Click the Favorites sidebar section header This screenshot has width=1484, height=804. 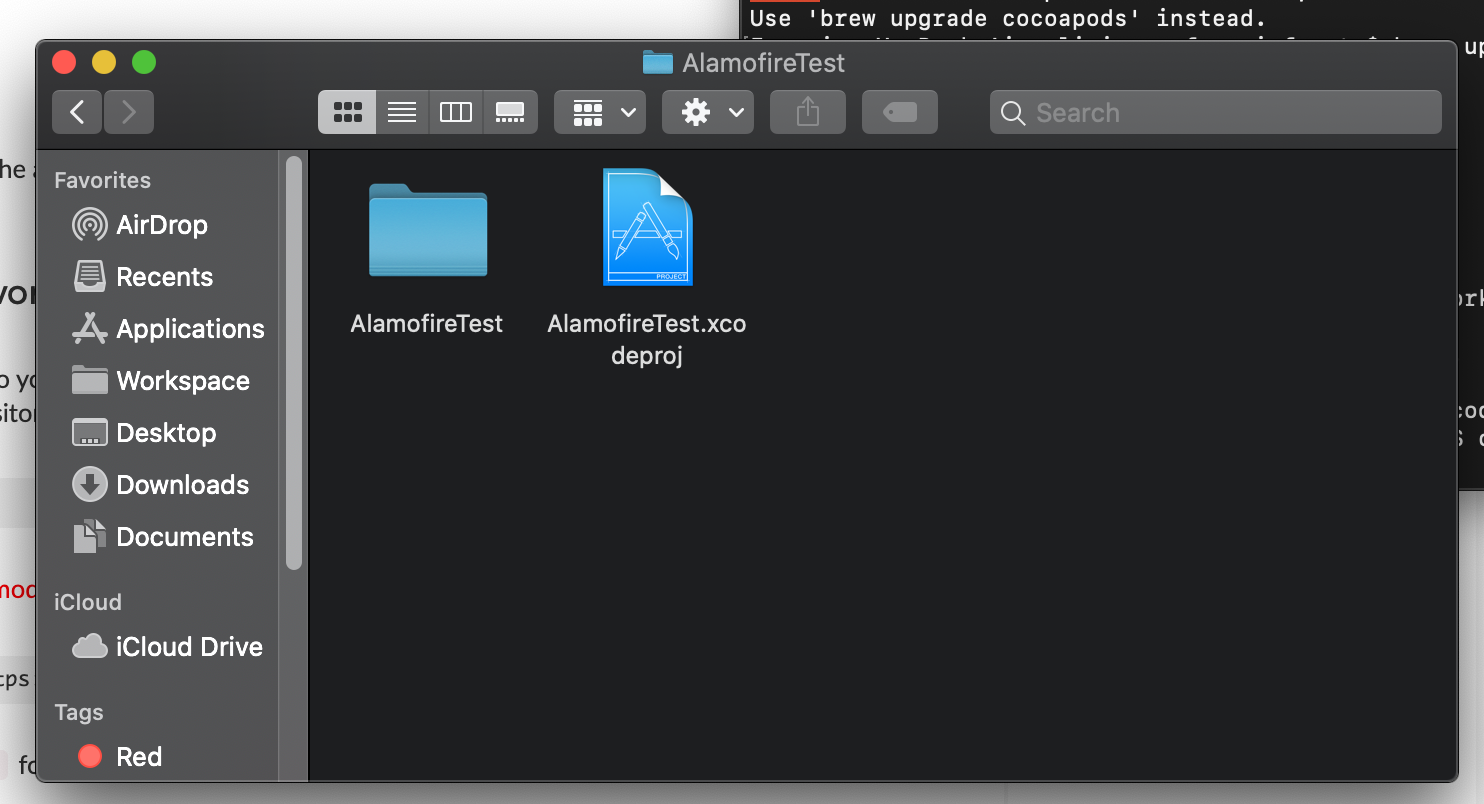pos(102,180)
